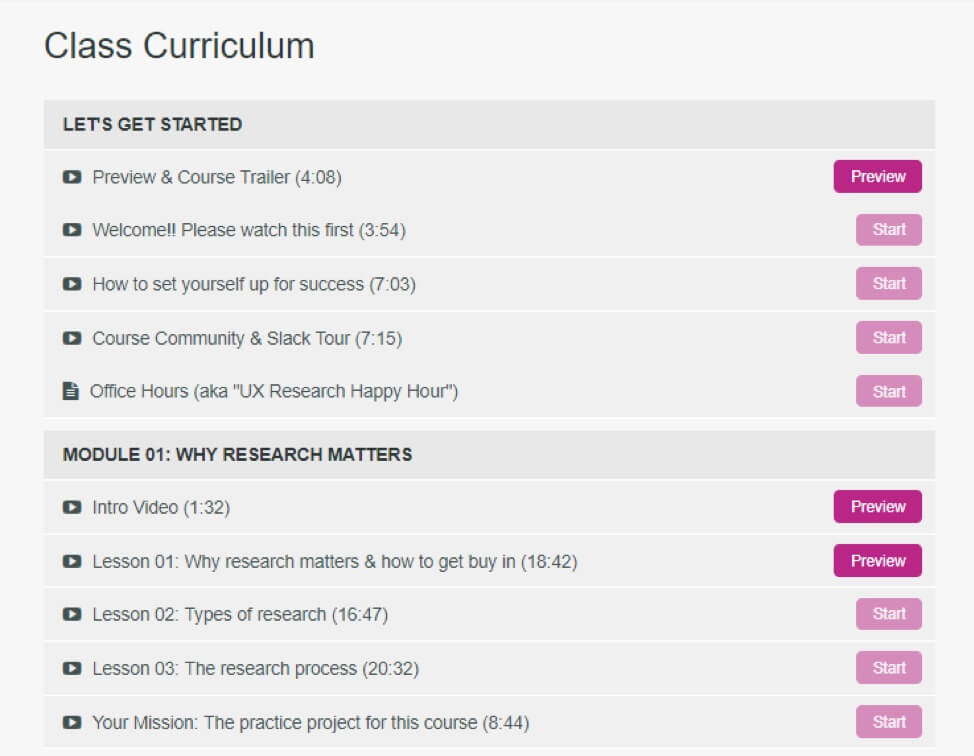Click video icon for How to set yourself up
This screenshot has height=756, width=974.
tap(72, 284)
